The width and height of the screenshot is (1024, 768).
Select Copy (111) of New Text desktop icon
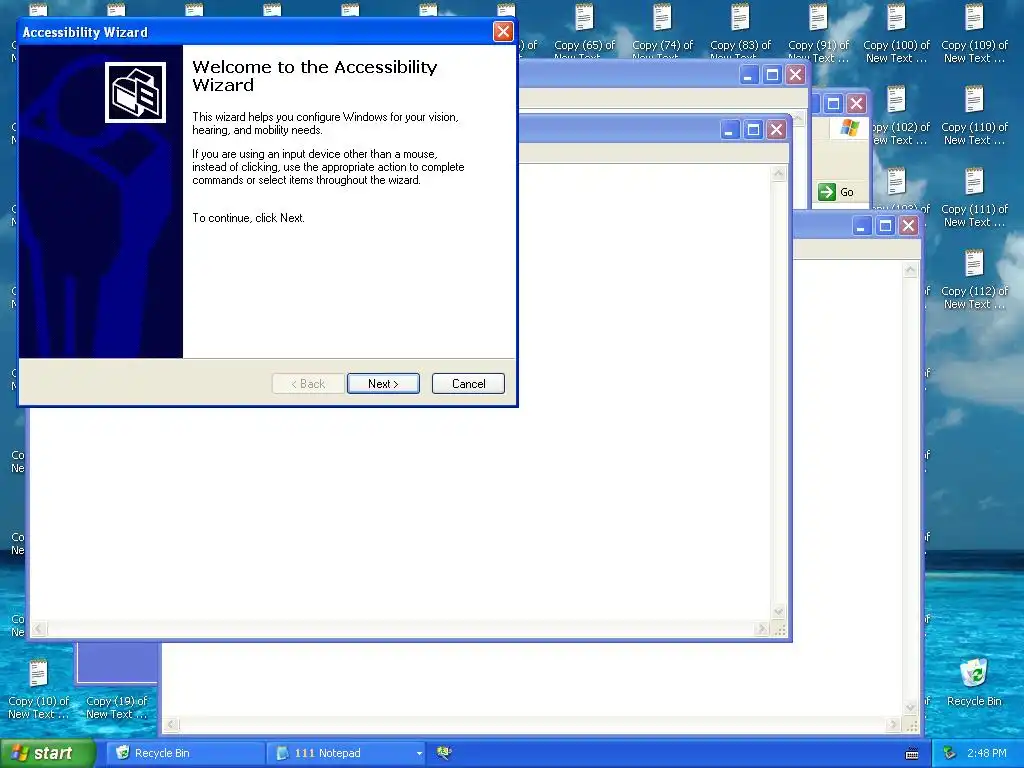974,197
